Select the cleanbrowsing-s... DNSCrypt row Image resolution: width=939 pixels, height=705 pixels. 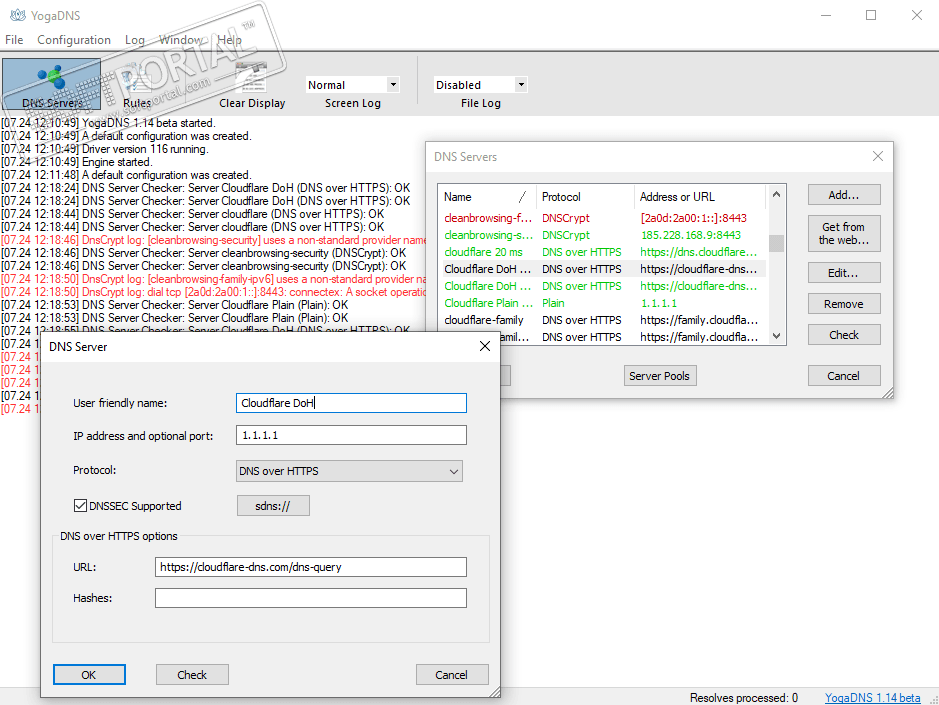click(x=602, y=235)
